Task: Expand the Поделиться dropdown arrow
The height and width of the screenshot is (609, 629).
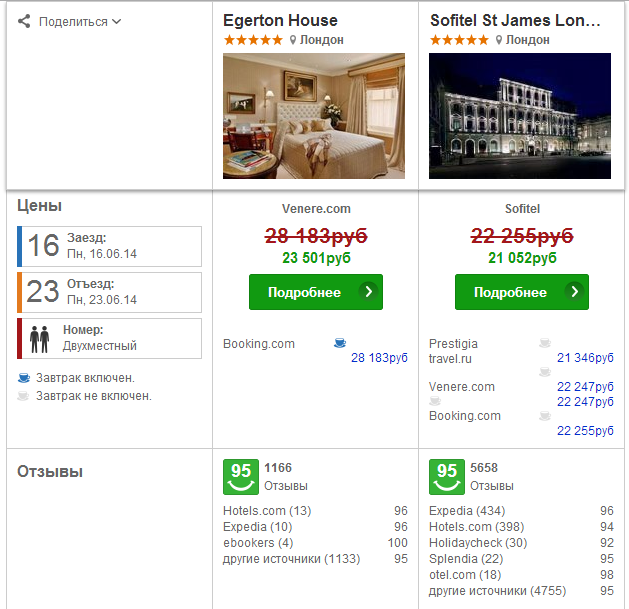Action: [117, 21]
